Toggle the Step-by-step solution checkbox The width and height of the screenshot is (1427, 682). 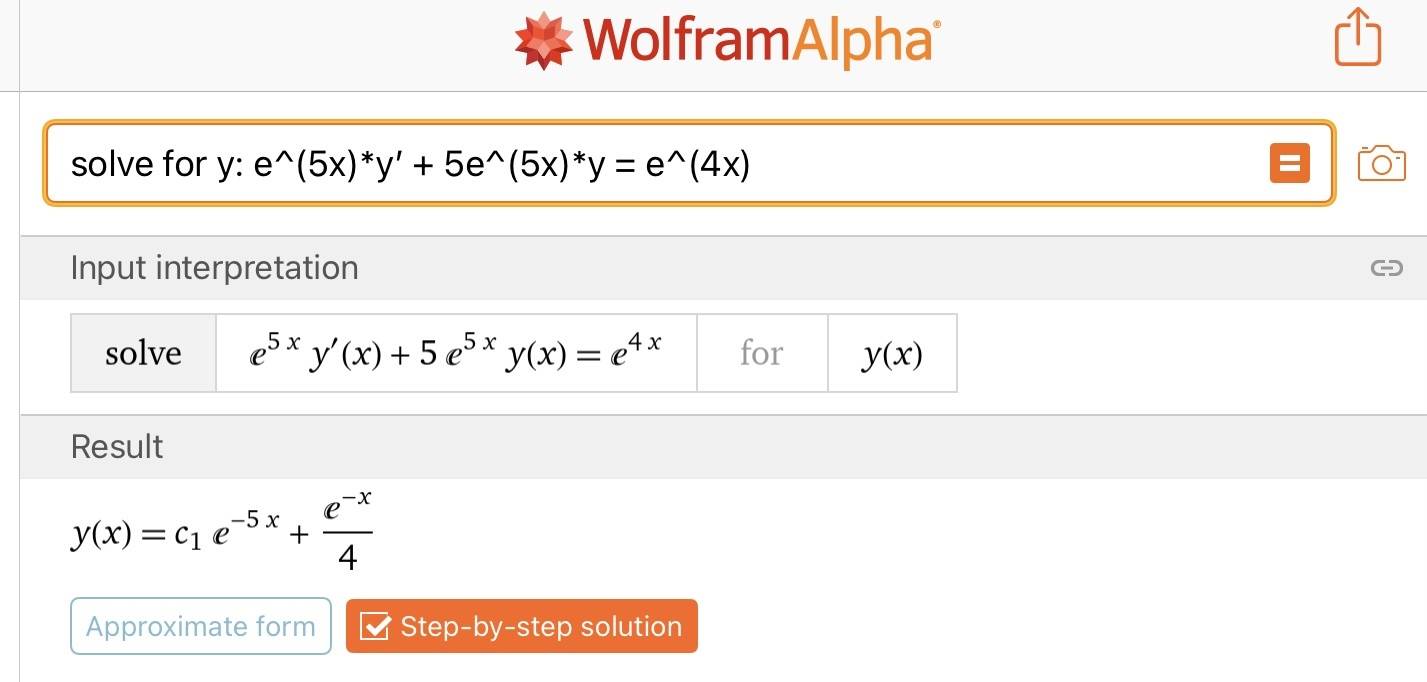click(x=374, y=627)
